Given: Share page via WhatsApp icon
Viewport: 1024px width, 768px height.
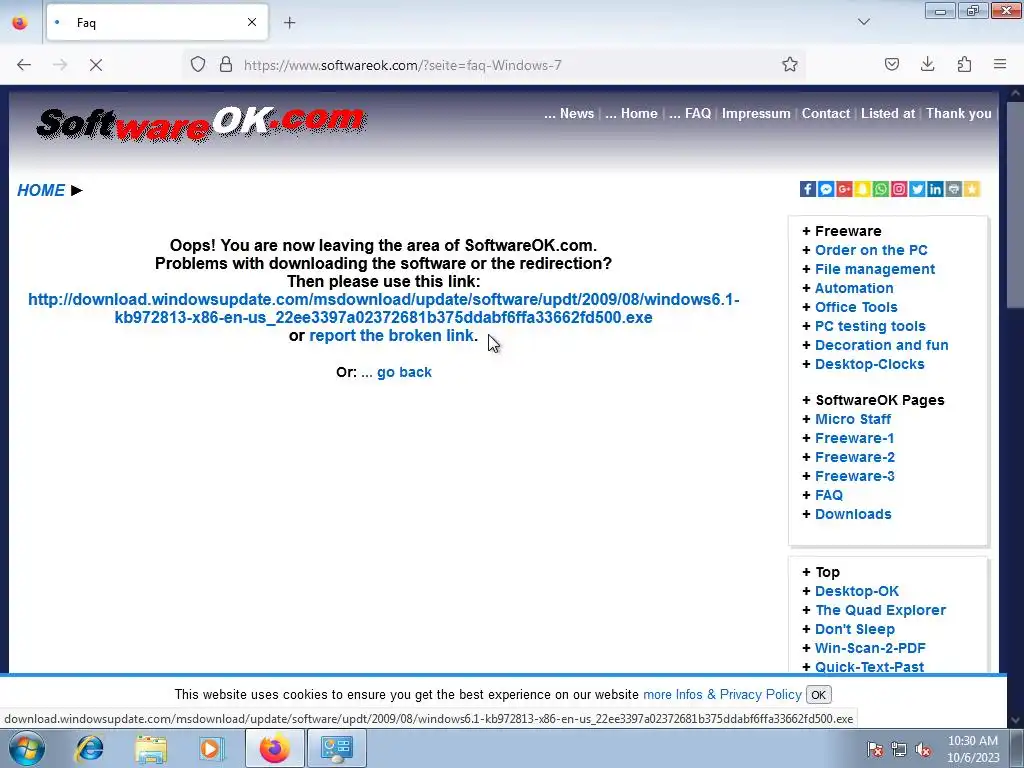Looking at the screenshot, I should [881, 189].
